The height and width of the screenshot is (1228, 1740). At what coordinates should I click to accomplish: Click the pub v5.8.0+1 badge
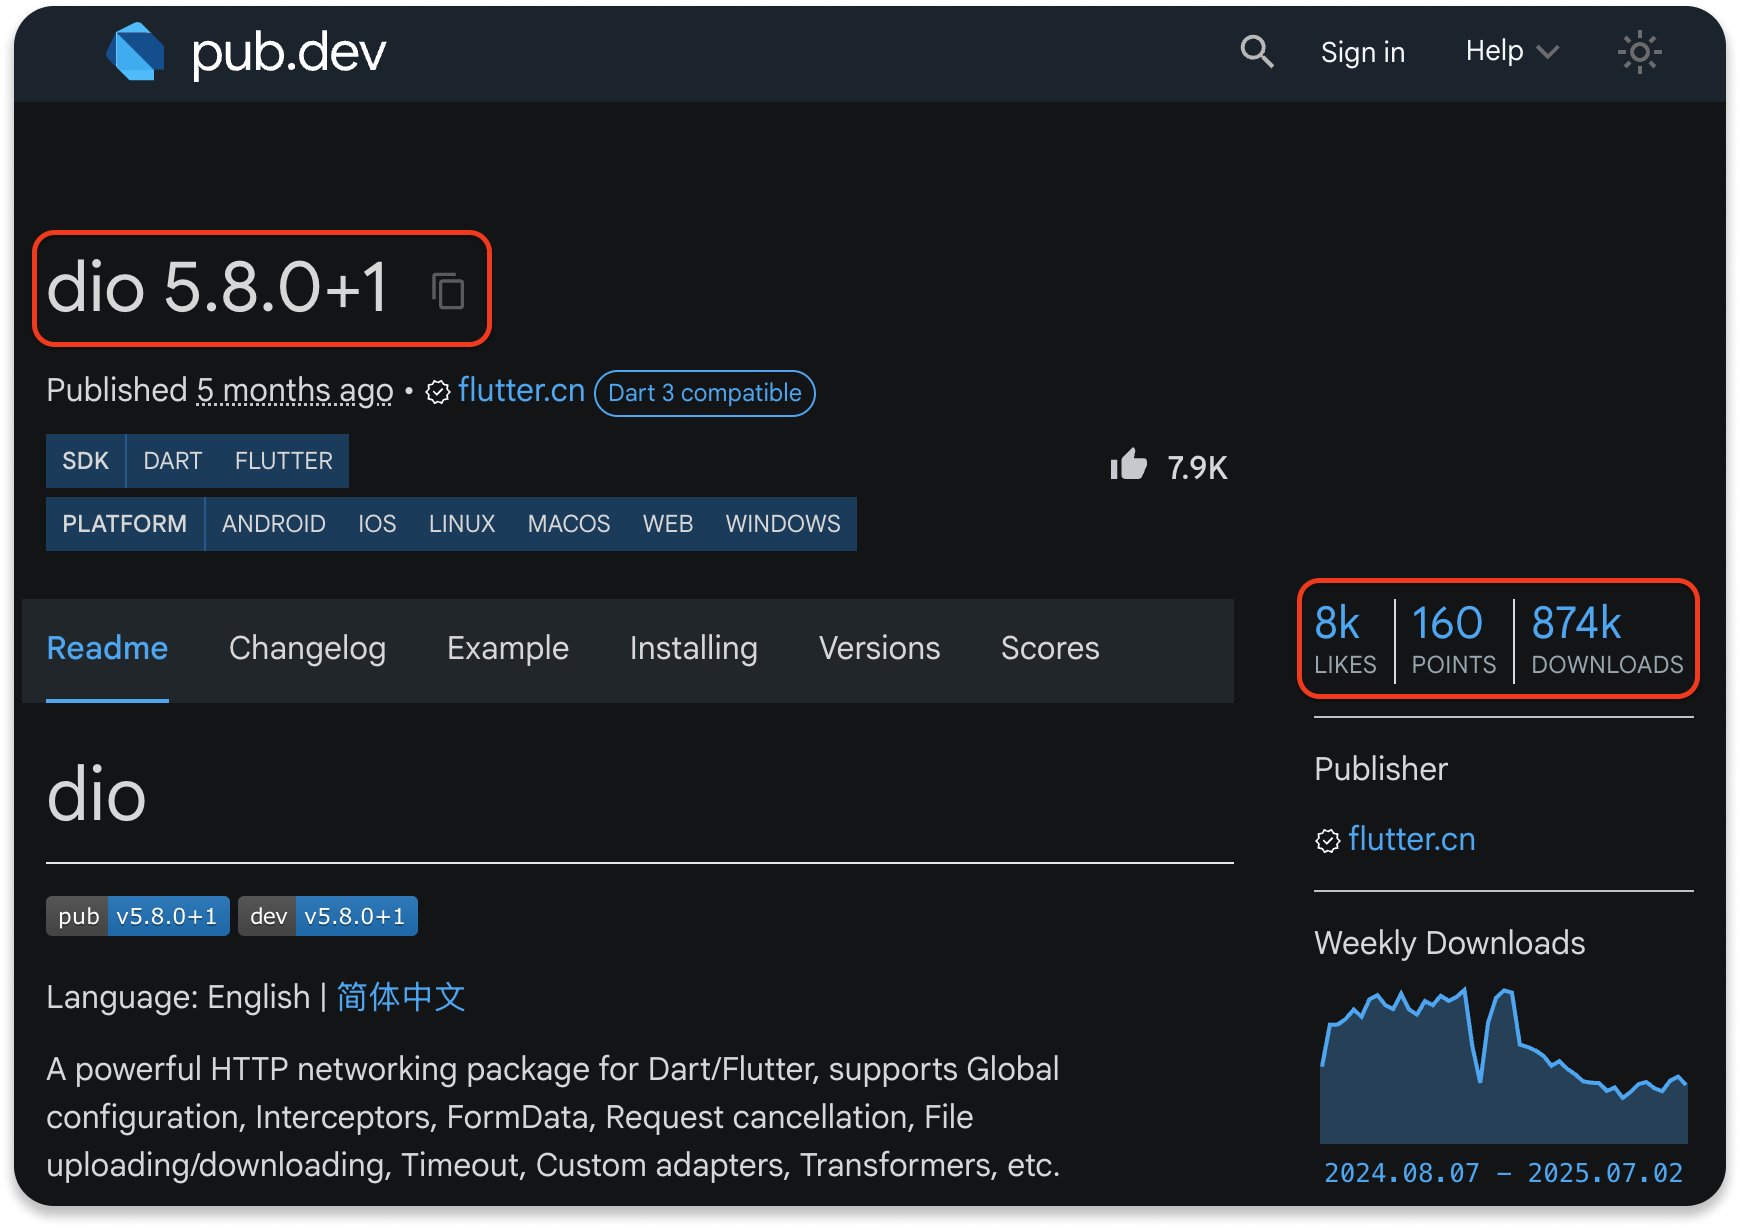click(x=138, y=916)
